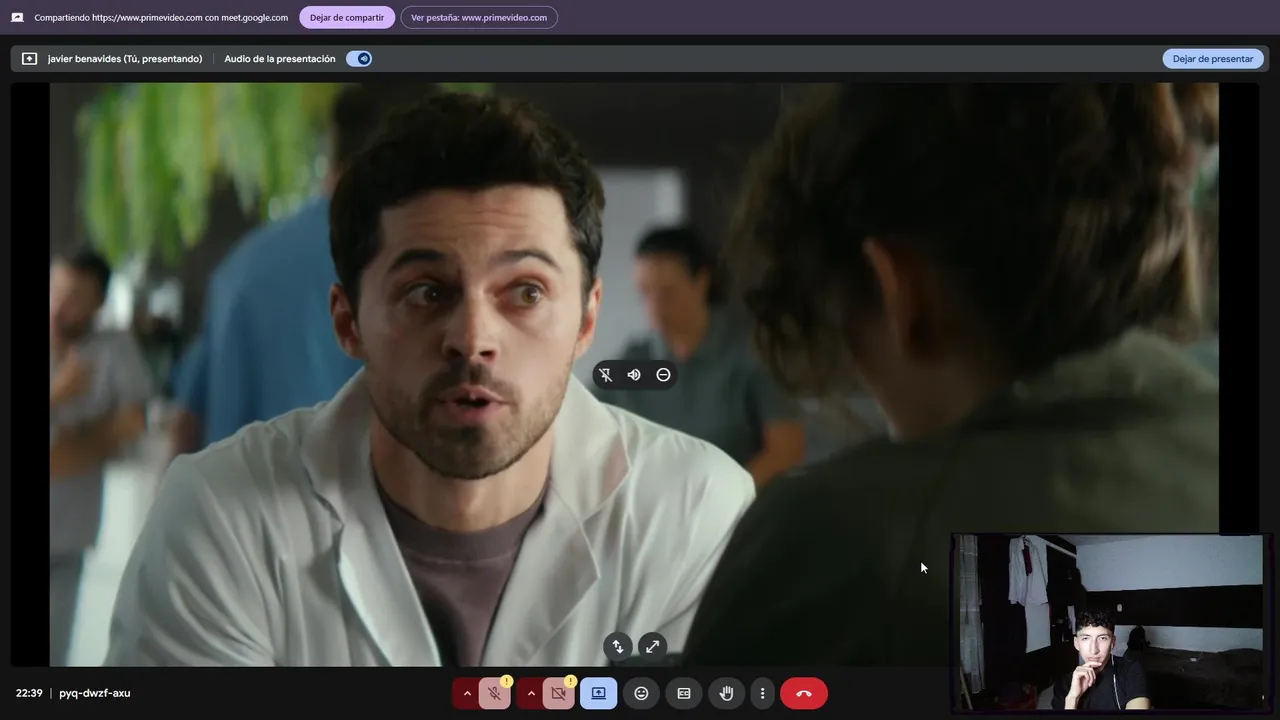
Task: Click 'Compartiendo https://www.primevideo.com' notice text
Action: coord(161,17)
